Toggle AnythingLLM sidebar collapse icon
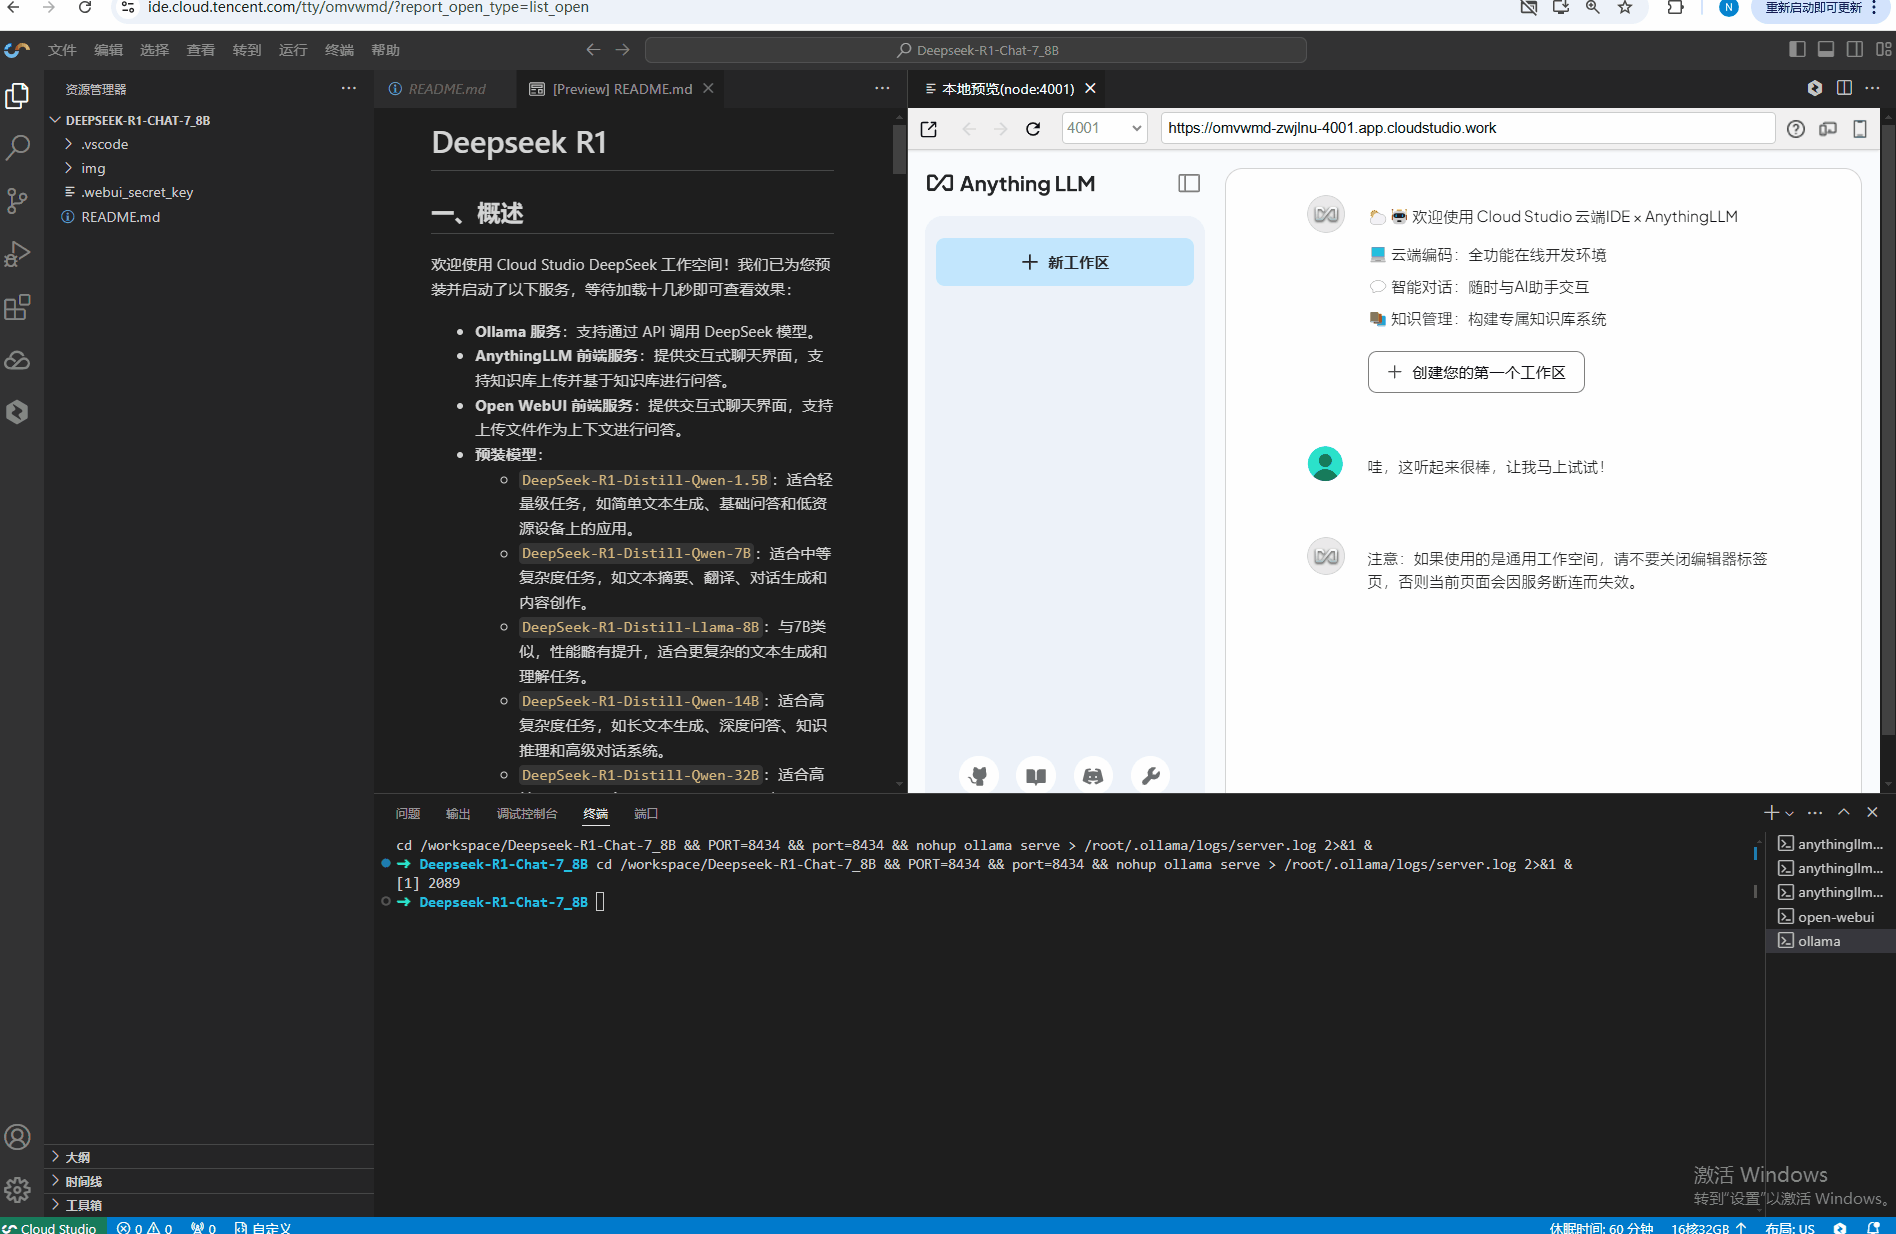The width and height of the screenshot is (1896, 1234). 1189,183
